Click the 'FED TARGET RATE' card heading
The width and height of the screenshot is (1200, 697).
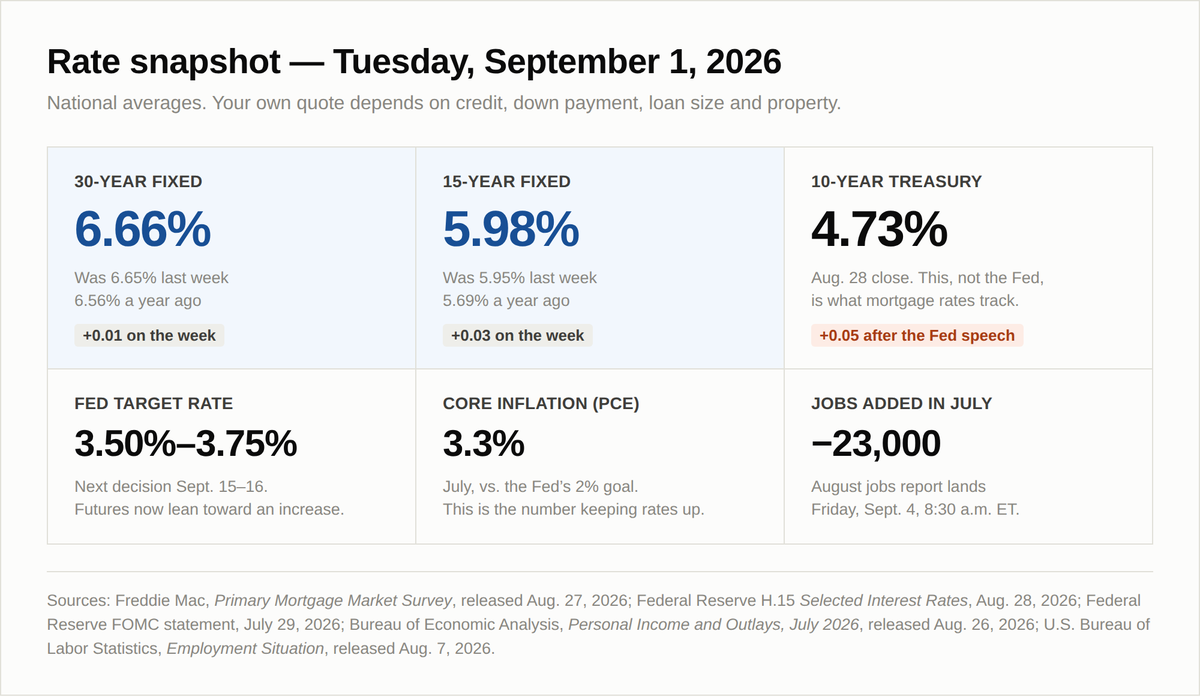tap(154, 404)
